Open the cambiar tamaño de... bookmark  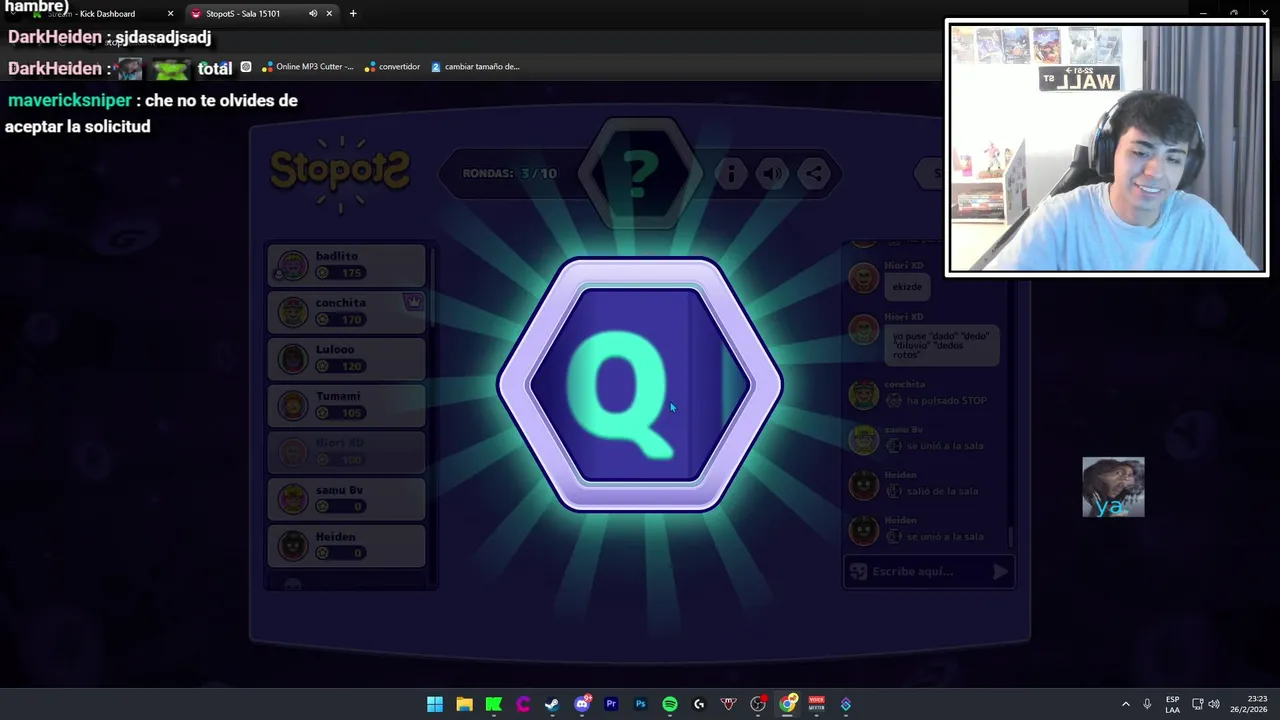(x=475, y=67)
